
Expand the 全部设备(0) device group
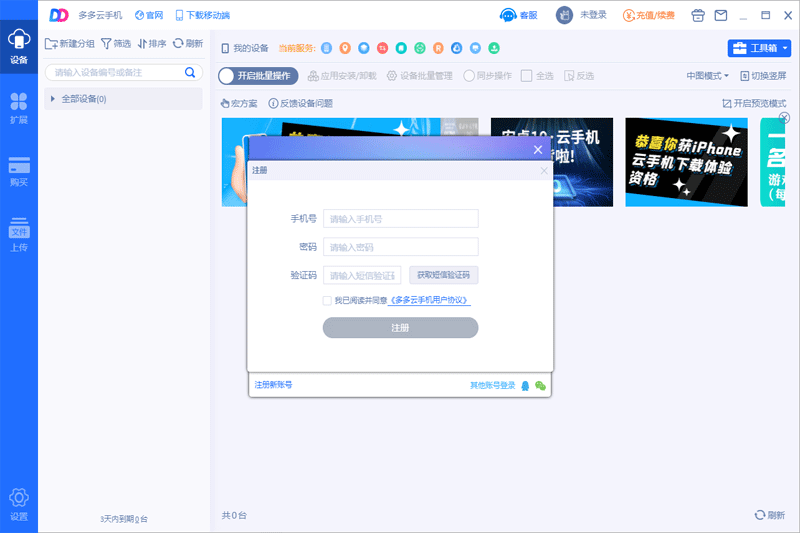tap(52, 99)
